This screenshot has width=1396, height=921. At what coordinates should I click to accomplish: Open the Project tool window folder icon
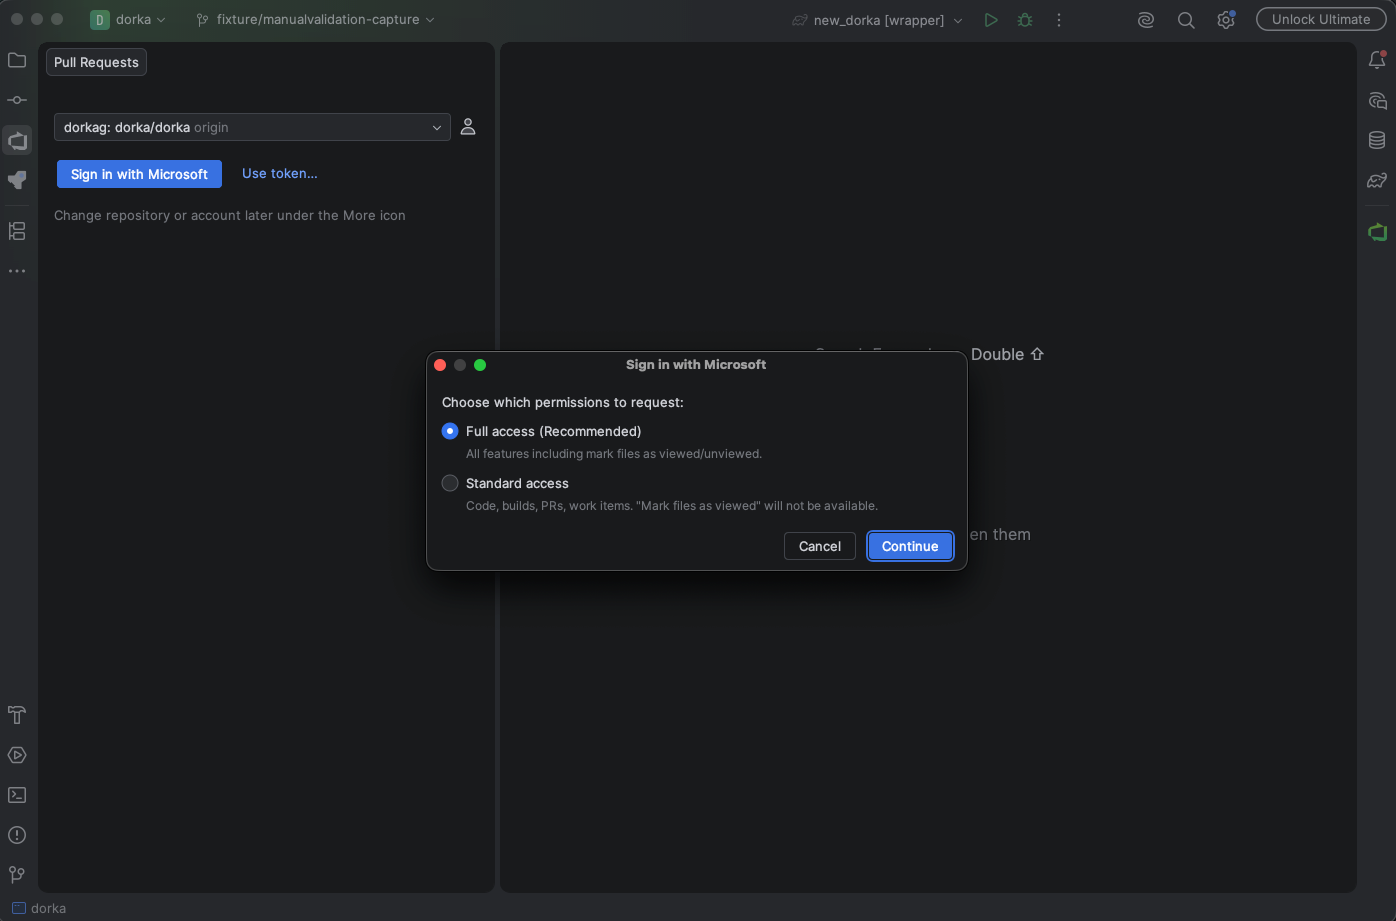[17, 60]
